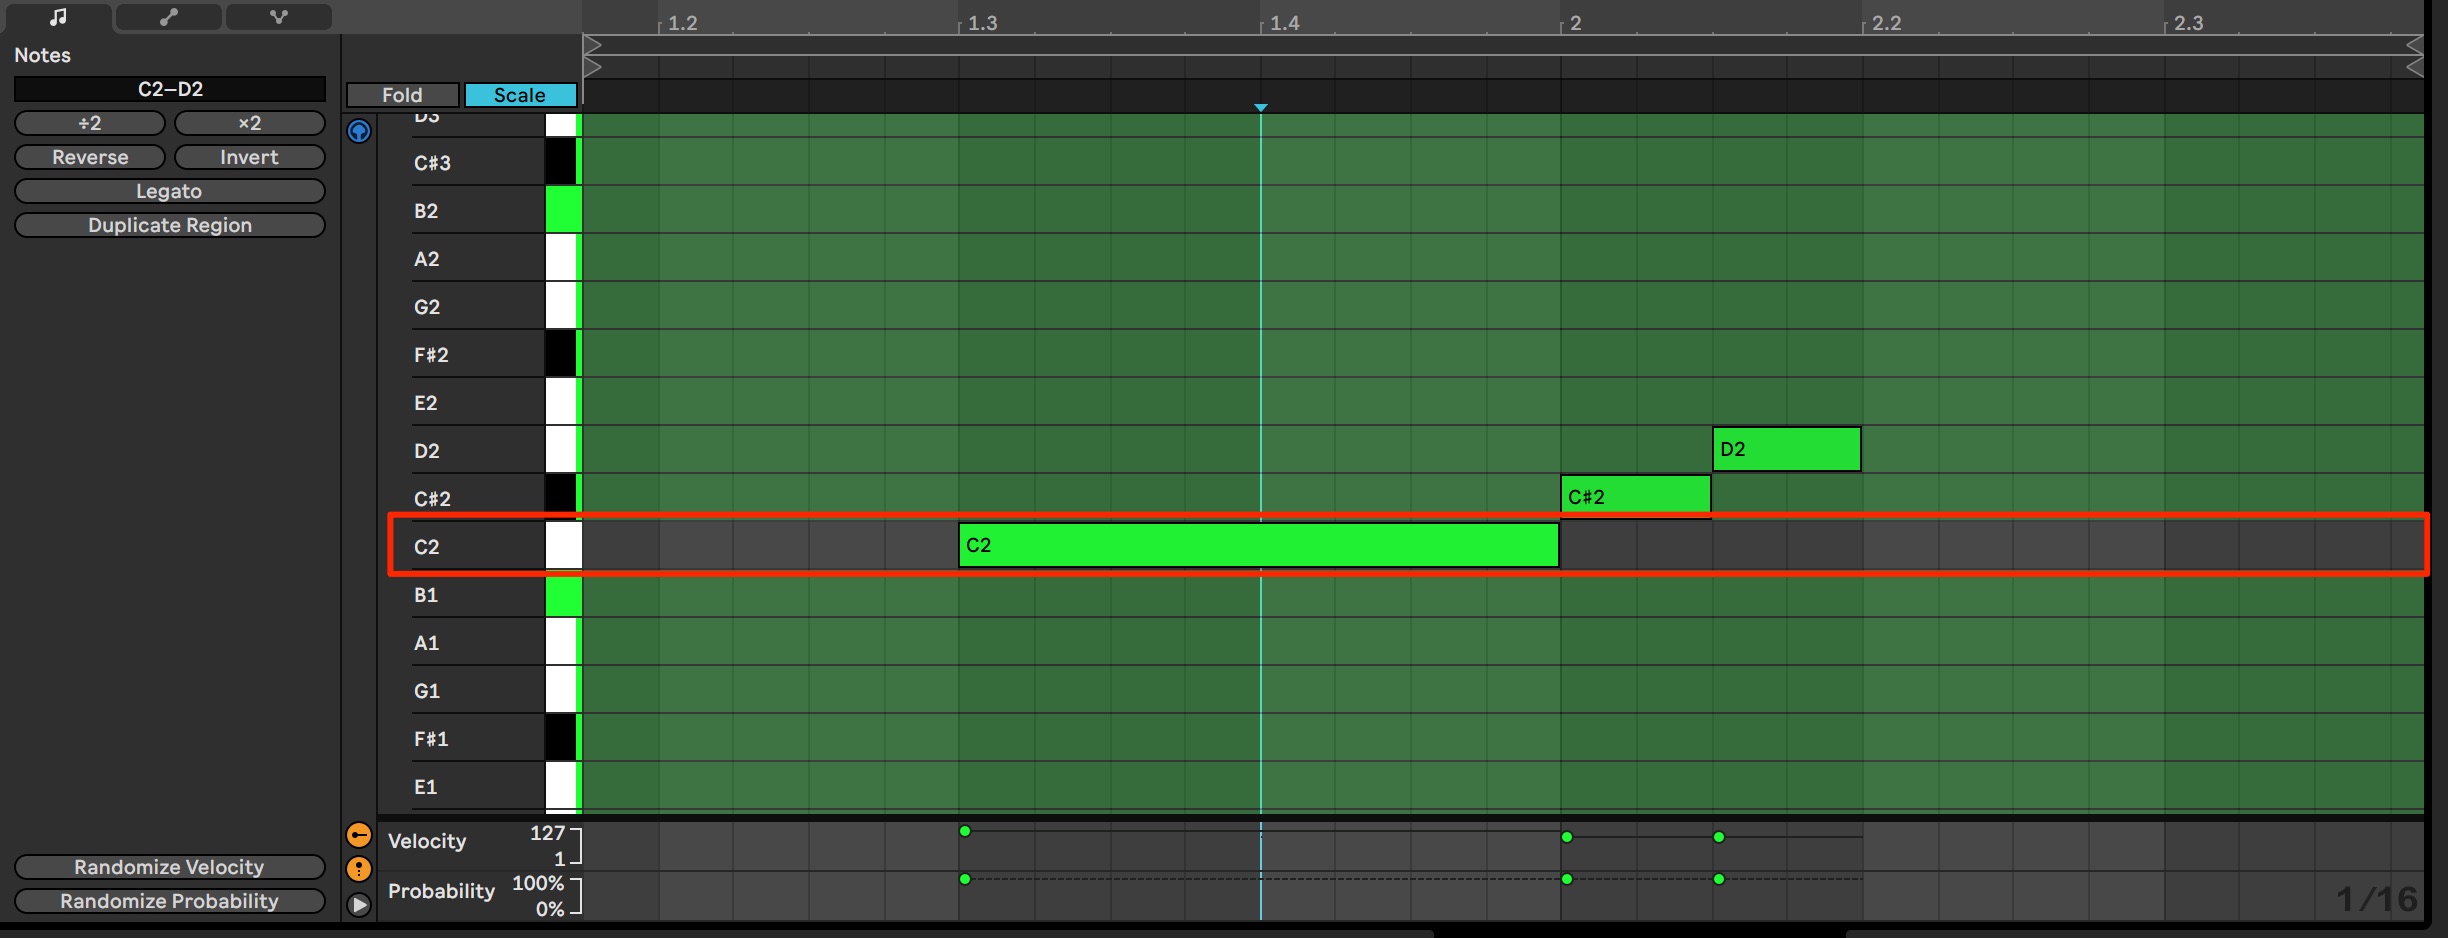The width and height of the screenshot is (2448, 938).
Task: Select the D2 note block
Action: point(1786,449)
